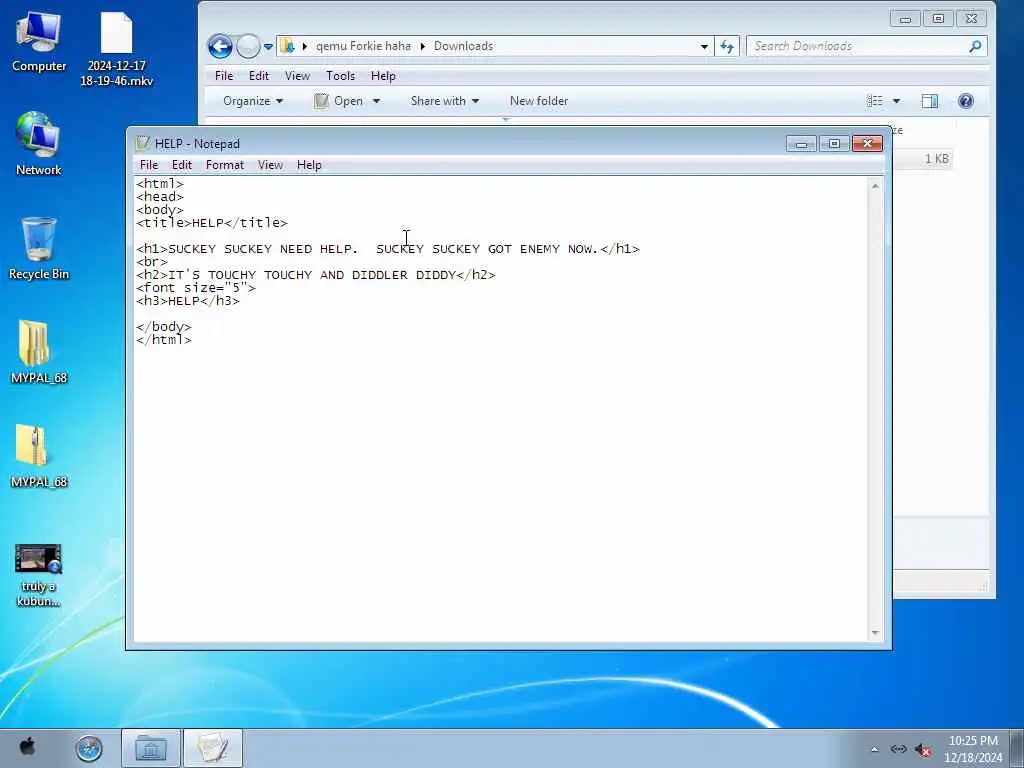Screen dimensions: 1024x768
Task: Expand the address bar history dropdown
Action: click(704, 46)
